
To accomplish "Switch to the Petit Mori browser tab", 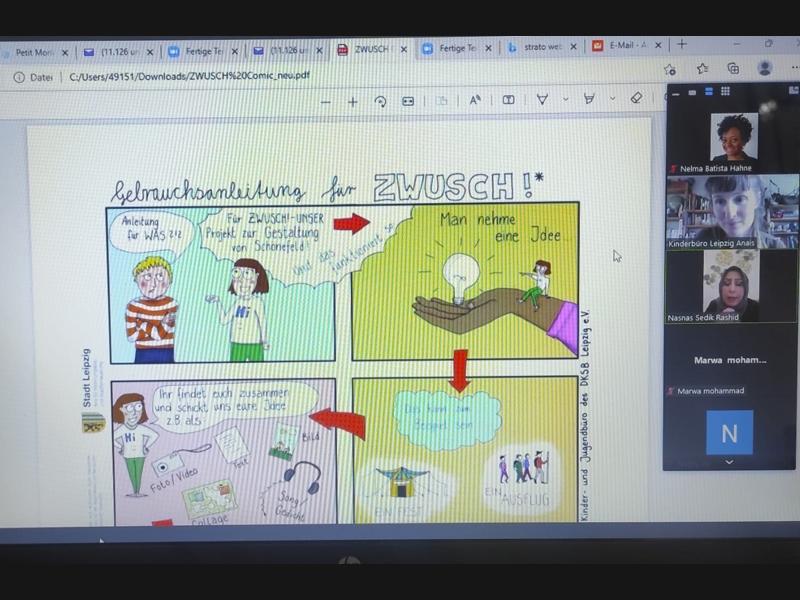I will 35,50.
